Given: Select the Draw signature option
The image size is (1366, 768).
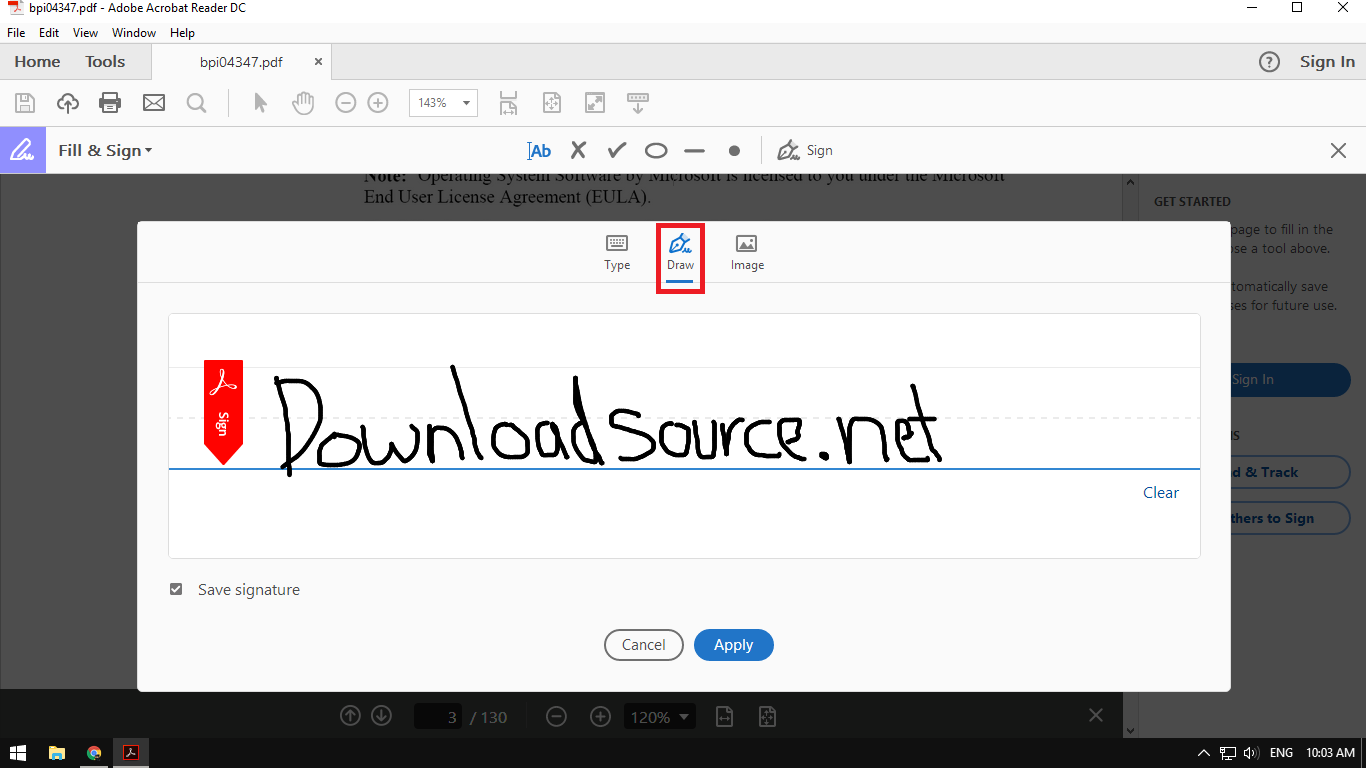Looking at the screenshot, I should (681, 253).
